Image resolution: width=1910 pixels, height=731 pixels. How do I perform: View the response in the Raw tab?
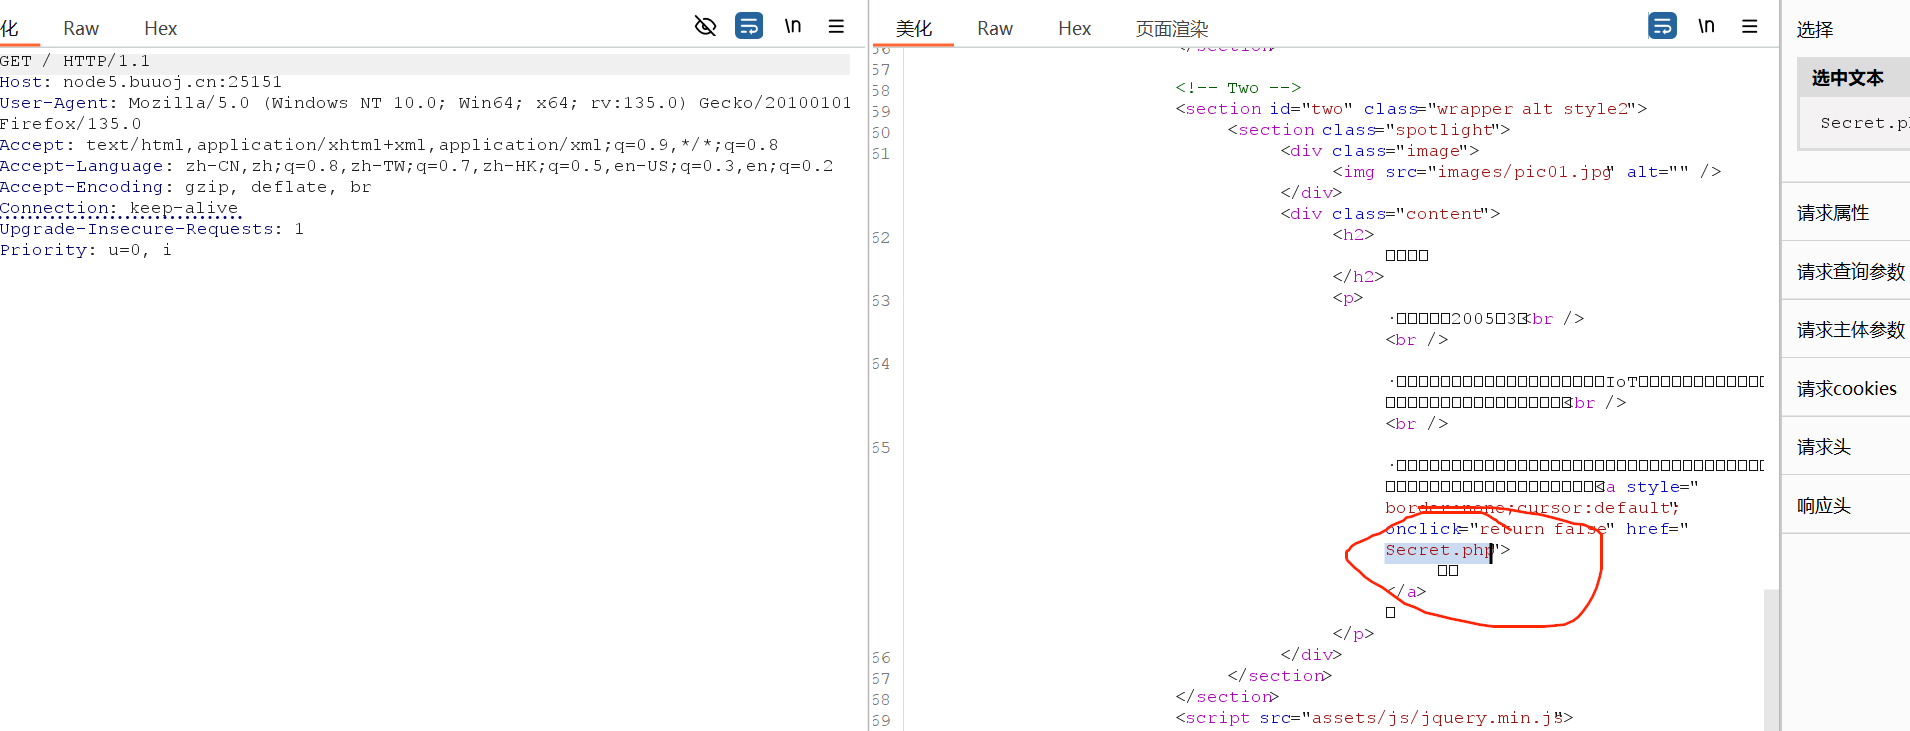point(994,29)
